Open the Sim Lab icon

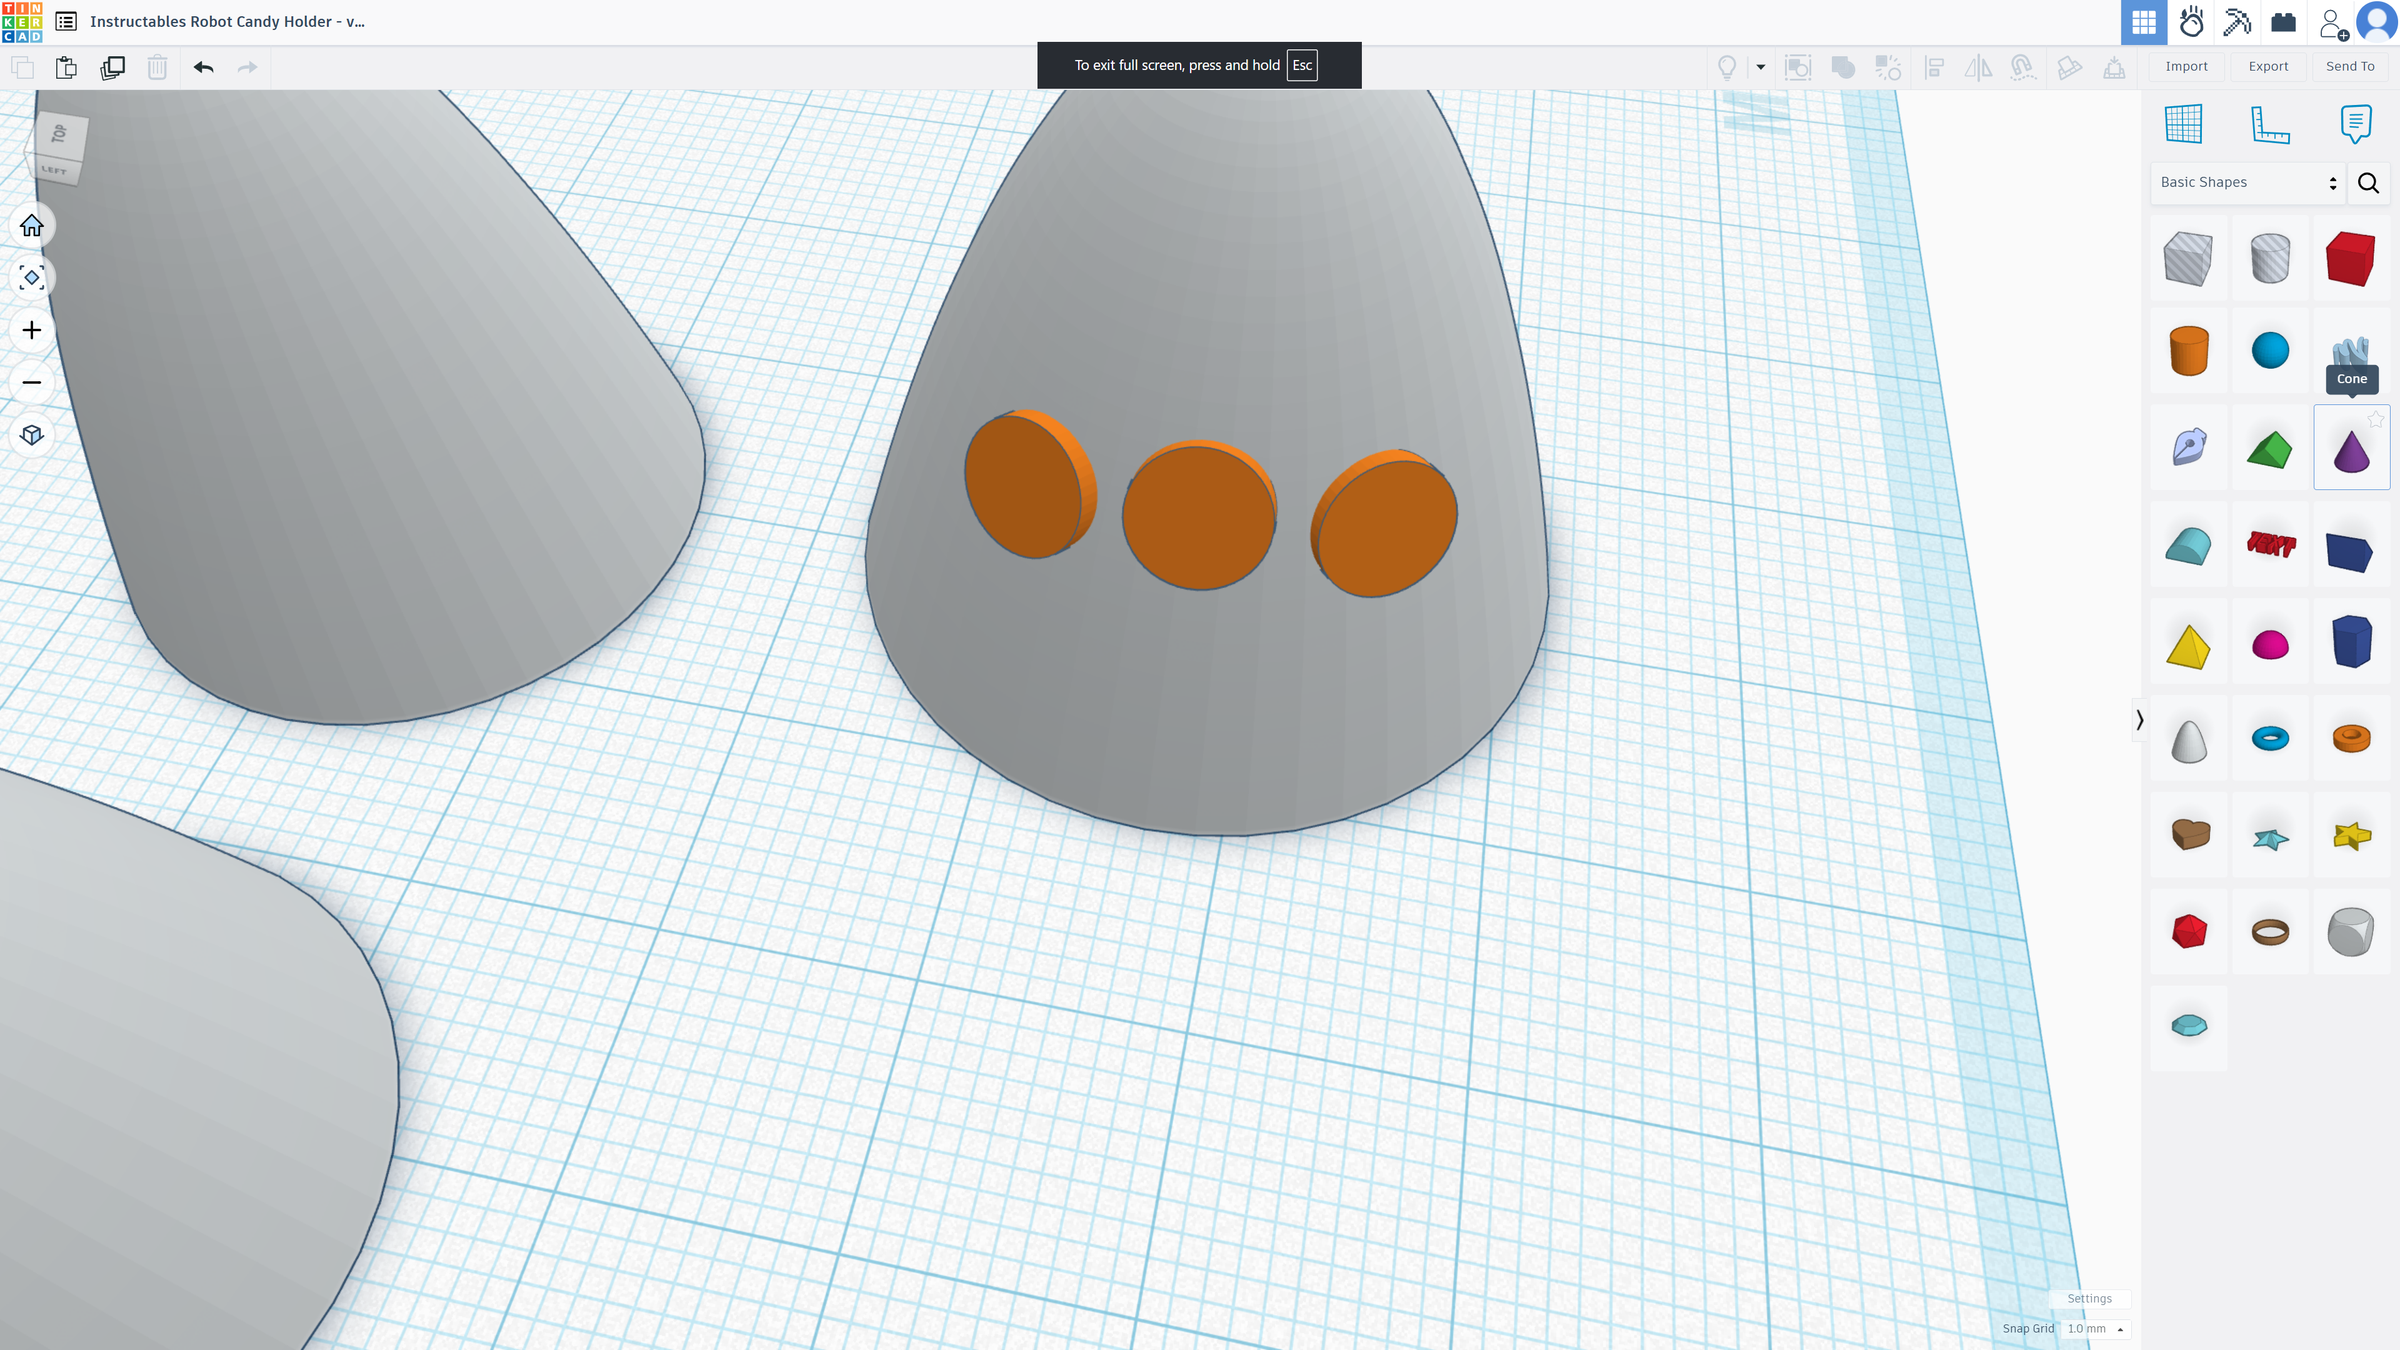pos(2191,22)
